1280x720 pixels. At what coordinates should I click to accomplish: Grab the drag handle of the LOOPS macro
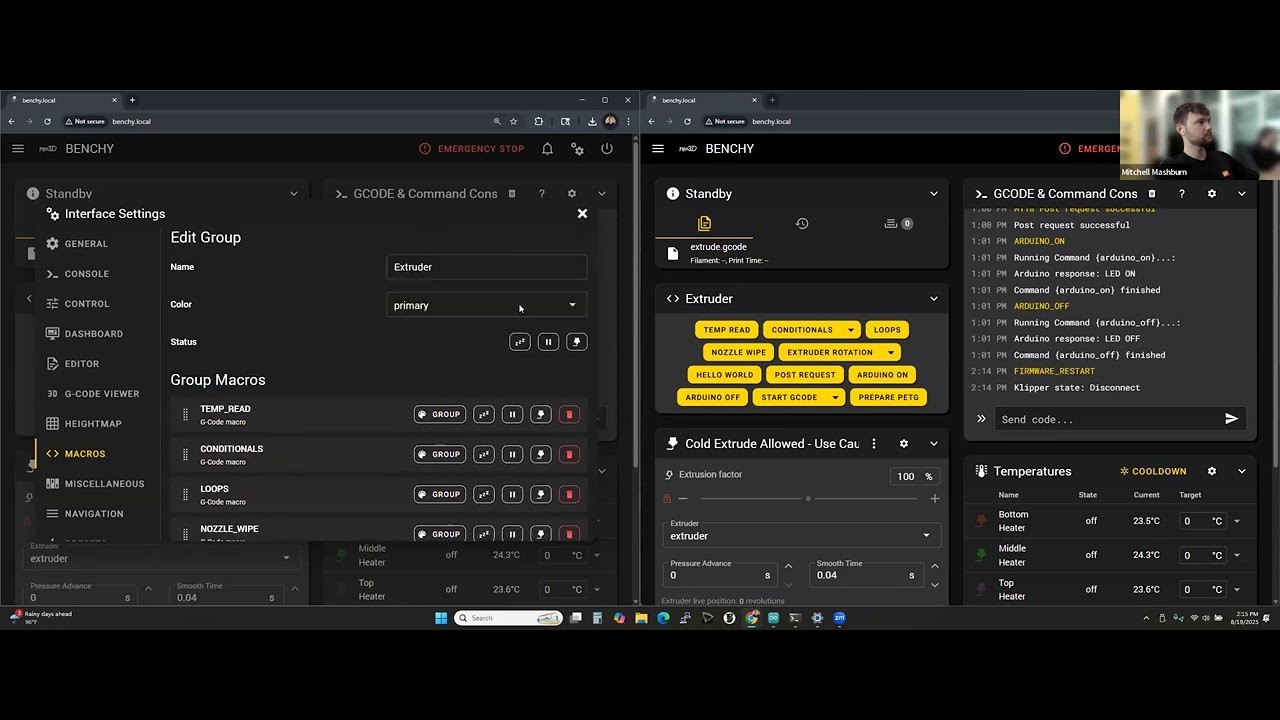pyautogui.click(x=185, y=495)
